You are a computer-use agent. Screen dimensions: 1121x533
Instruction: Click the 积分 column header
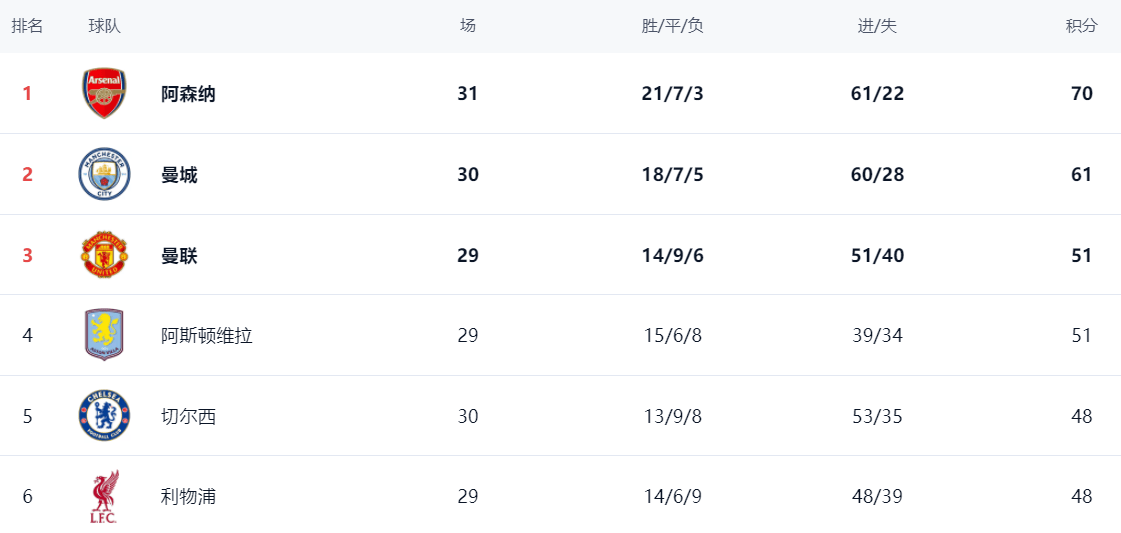(1081, 26)
